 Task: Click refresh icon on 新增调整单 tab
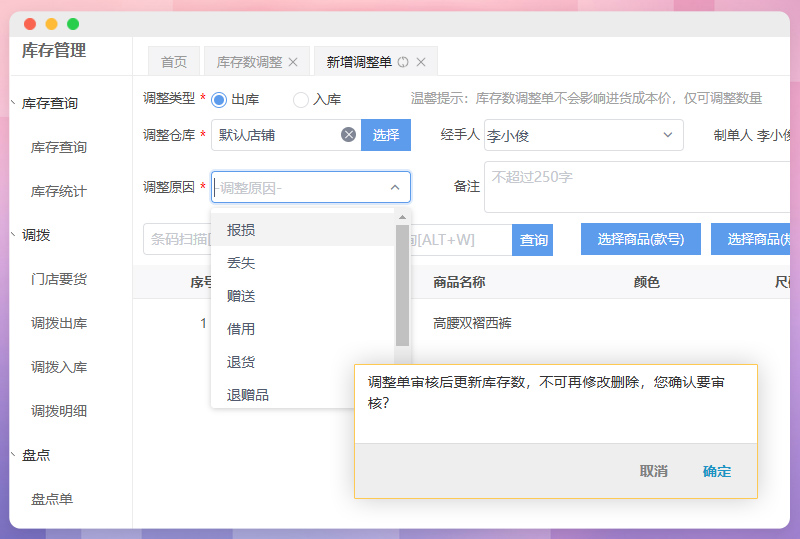pyautogui.click(x=403, y=62)
